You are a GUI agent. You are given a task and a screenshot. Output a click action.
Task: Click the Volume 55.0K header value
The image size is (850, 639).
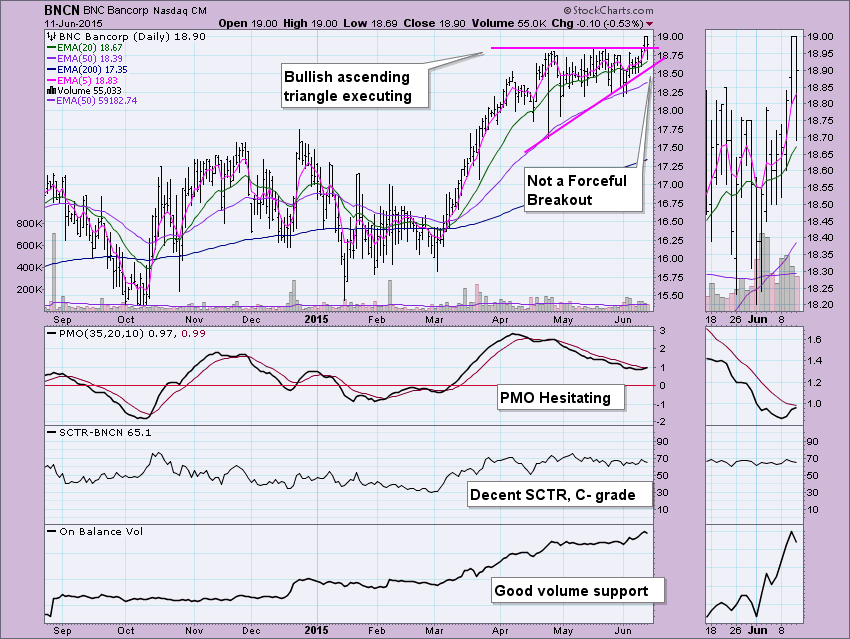pos(508,23)
